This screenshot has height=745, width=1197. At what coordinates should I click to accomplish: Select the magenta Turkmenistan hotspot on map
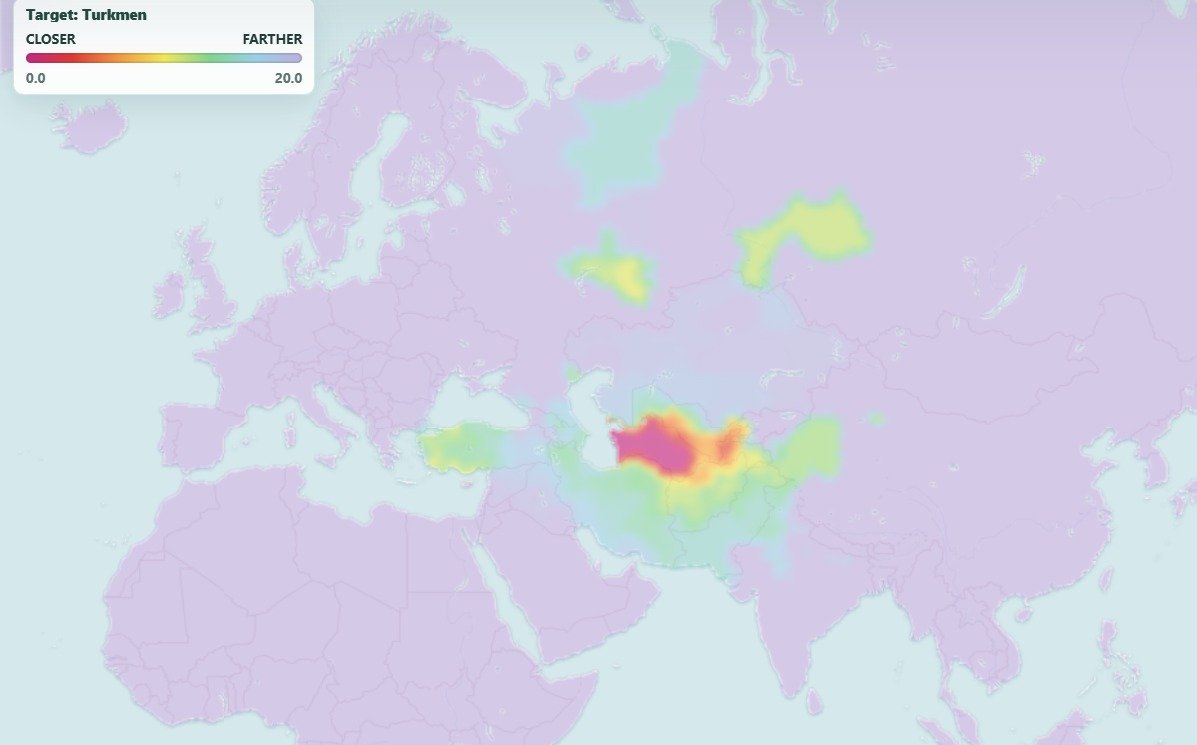tap(657, 447)
